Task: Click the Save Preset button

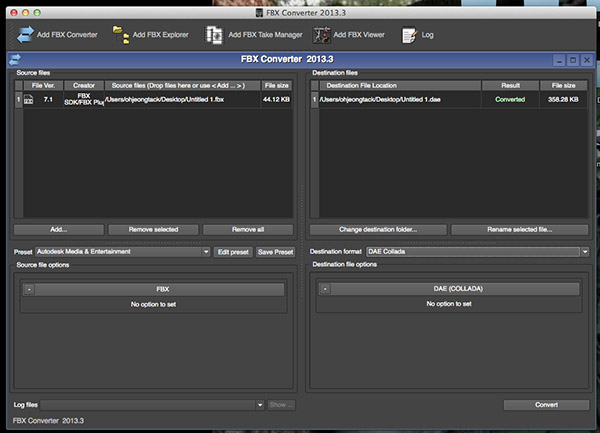Action: [276, 252]
